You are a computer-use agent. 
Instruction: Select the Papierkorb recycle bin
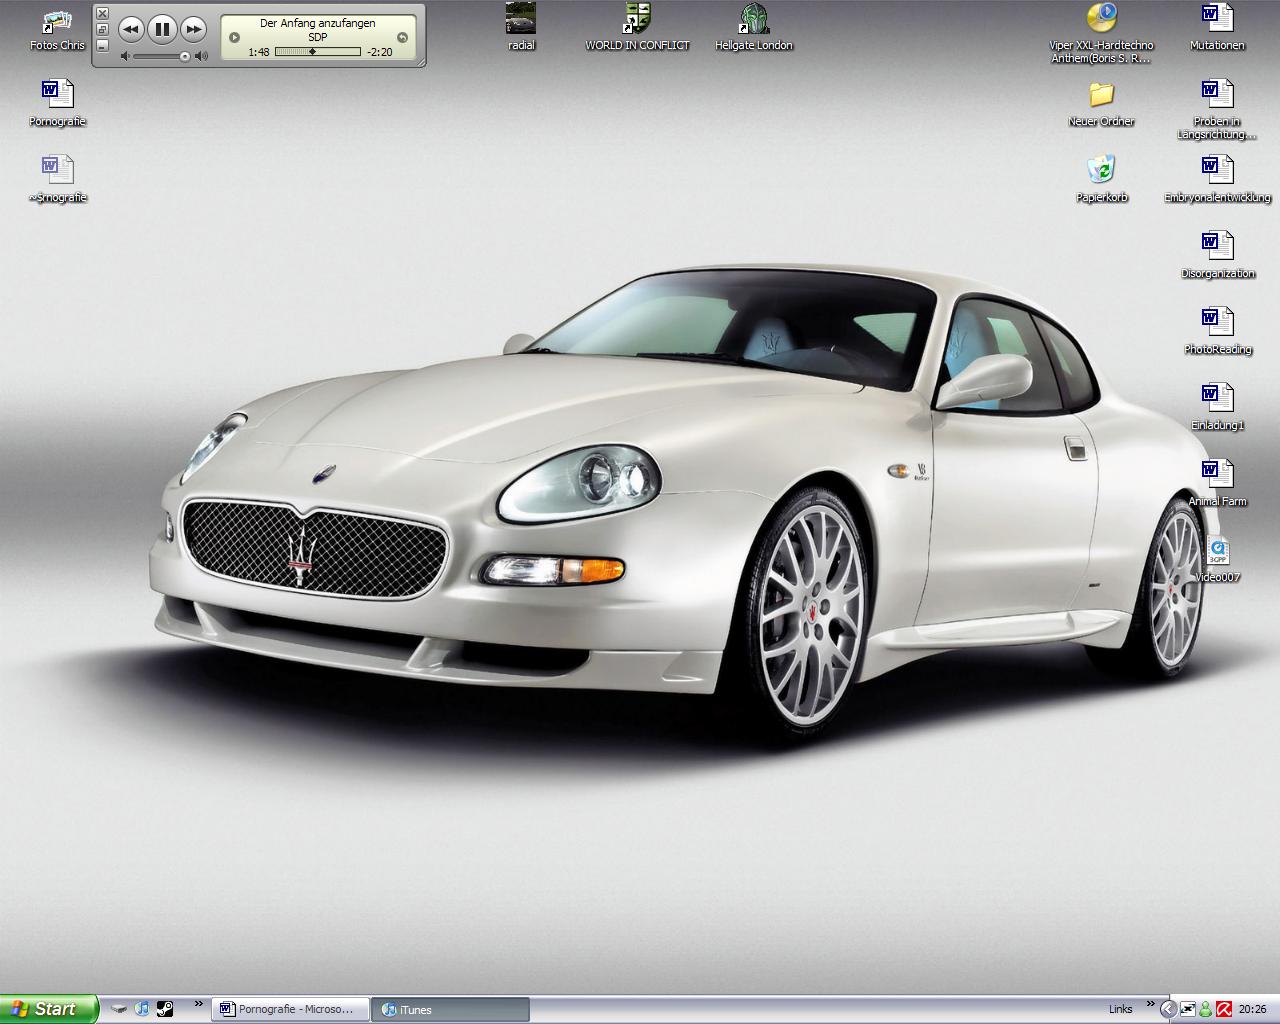click(1101, 180)
